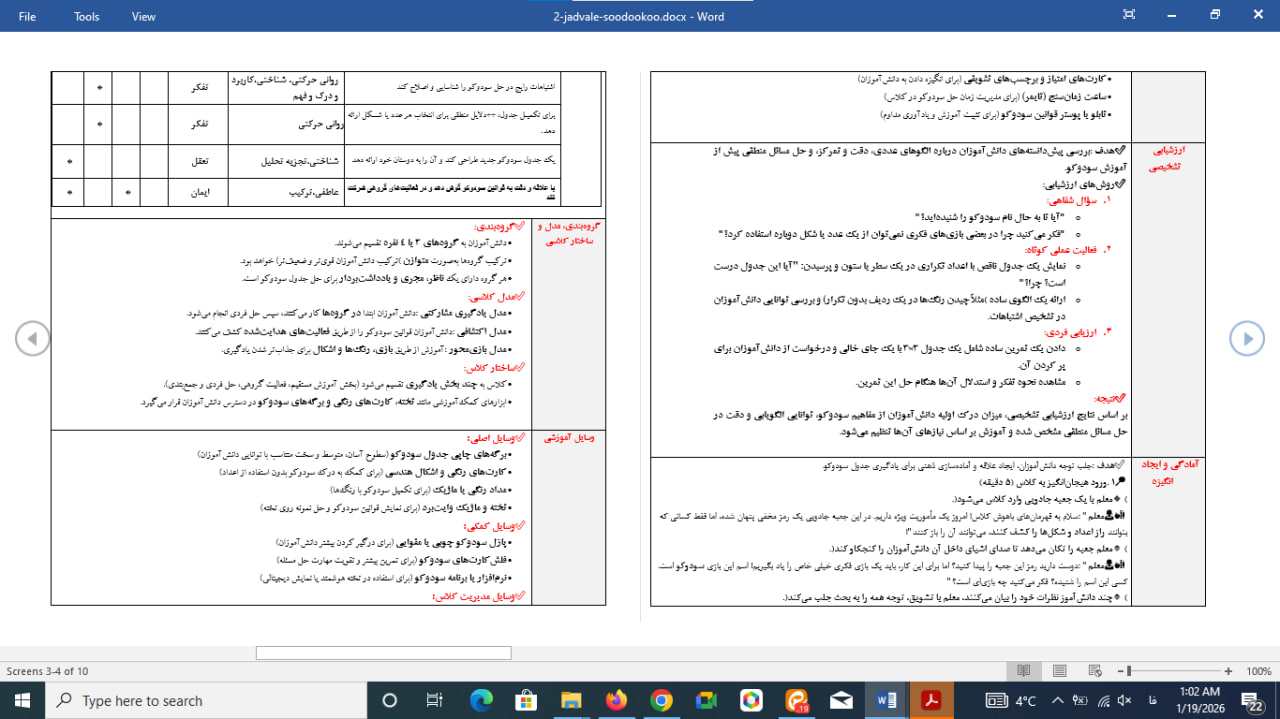Click the next page arrow on the right
The image size is (1280, 719).
(x=1247, y=339)
